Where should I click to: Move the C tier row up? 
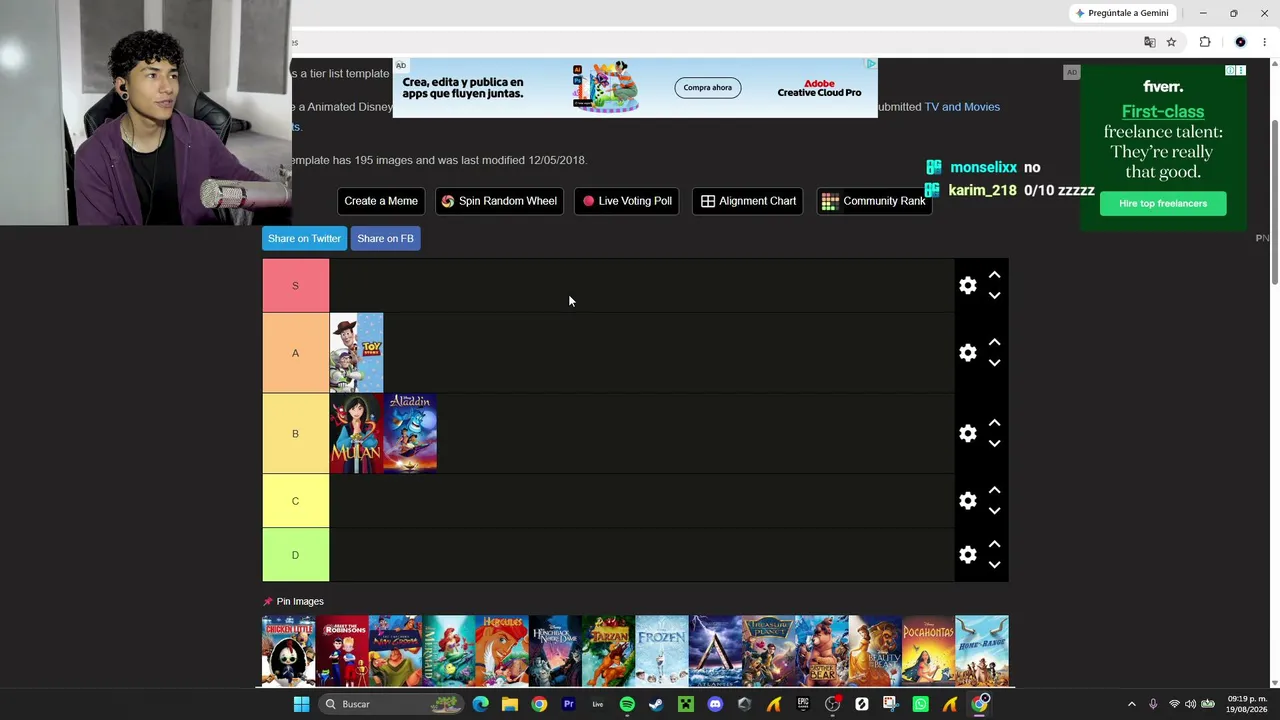click(x=994, y=490)
